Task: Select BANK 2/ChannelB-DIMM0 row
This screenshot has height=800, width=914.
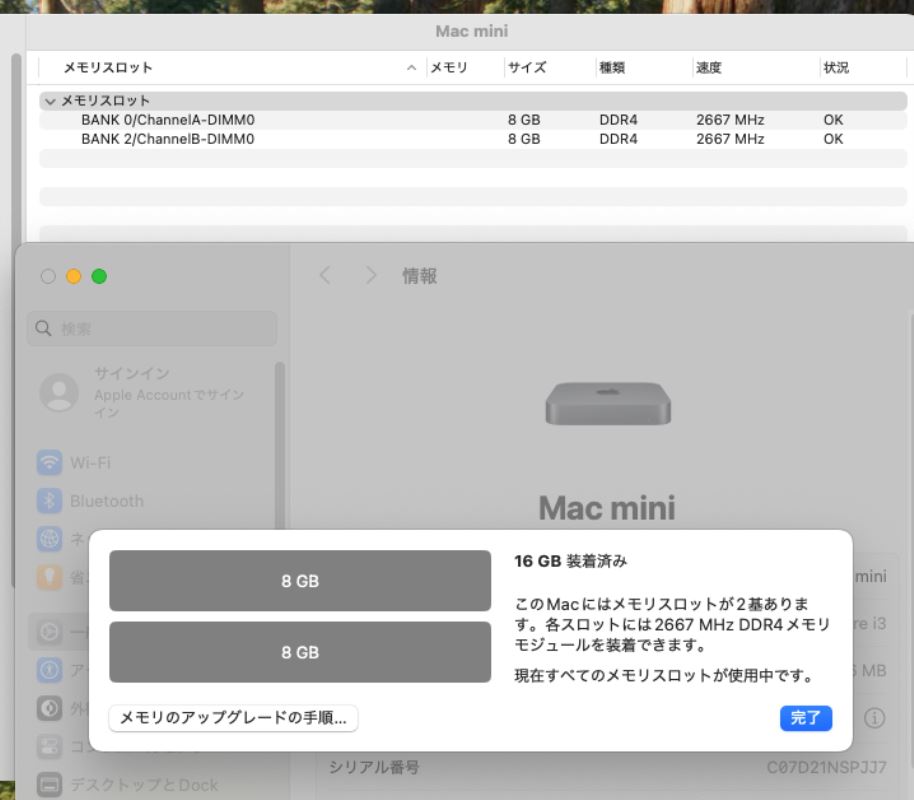Action: point(473,139)
